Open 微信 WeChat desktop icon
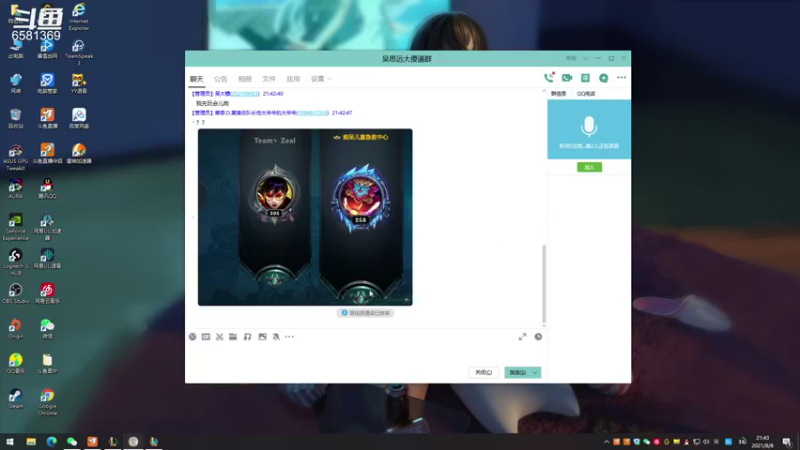 [47, 328]
